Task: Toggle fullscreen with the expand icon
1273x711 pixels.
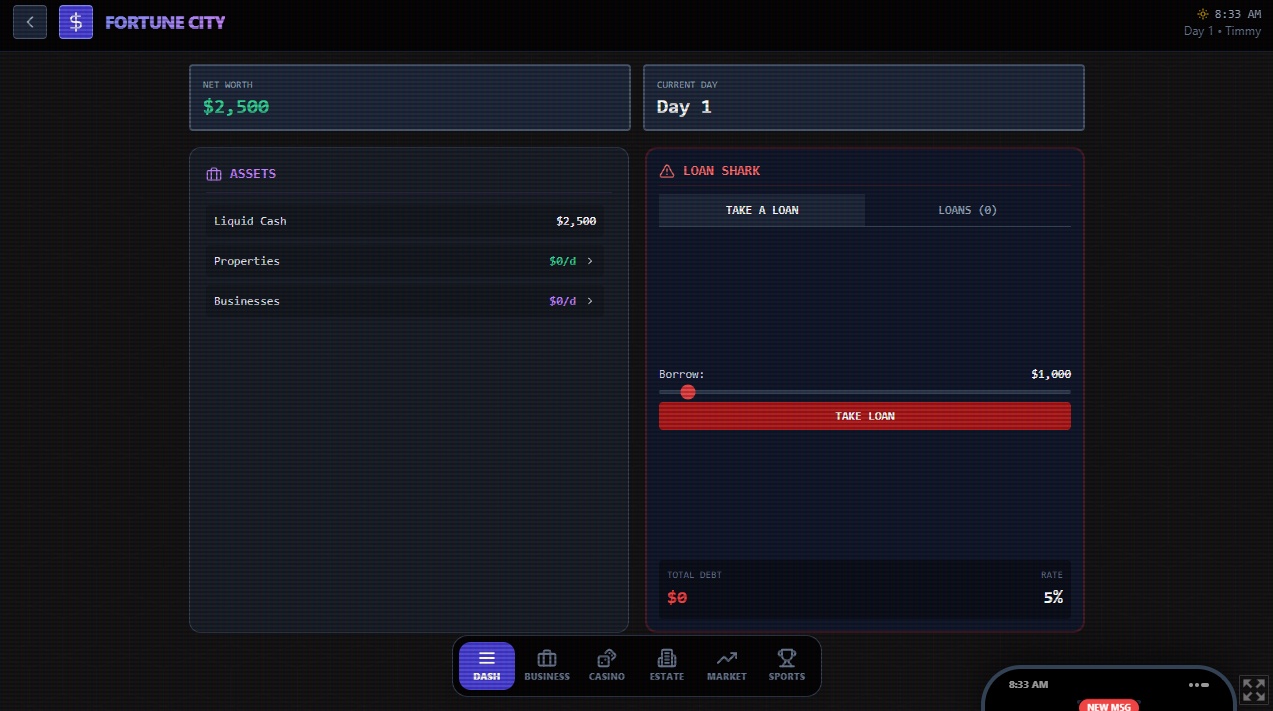Action: pos(1254,690)
